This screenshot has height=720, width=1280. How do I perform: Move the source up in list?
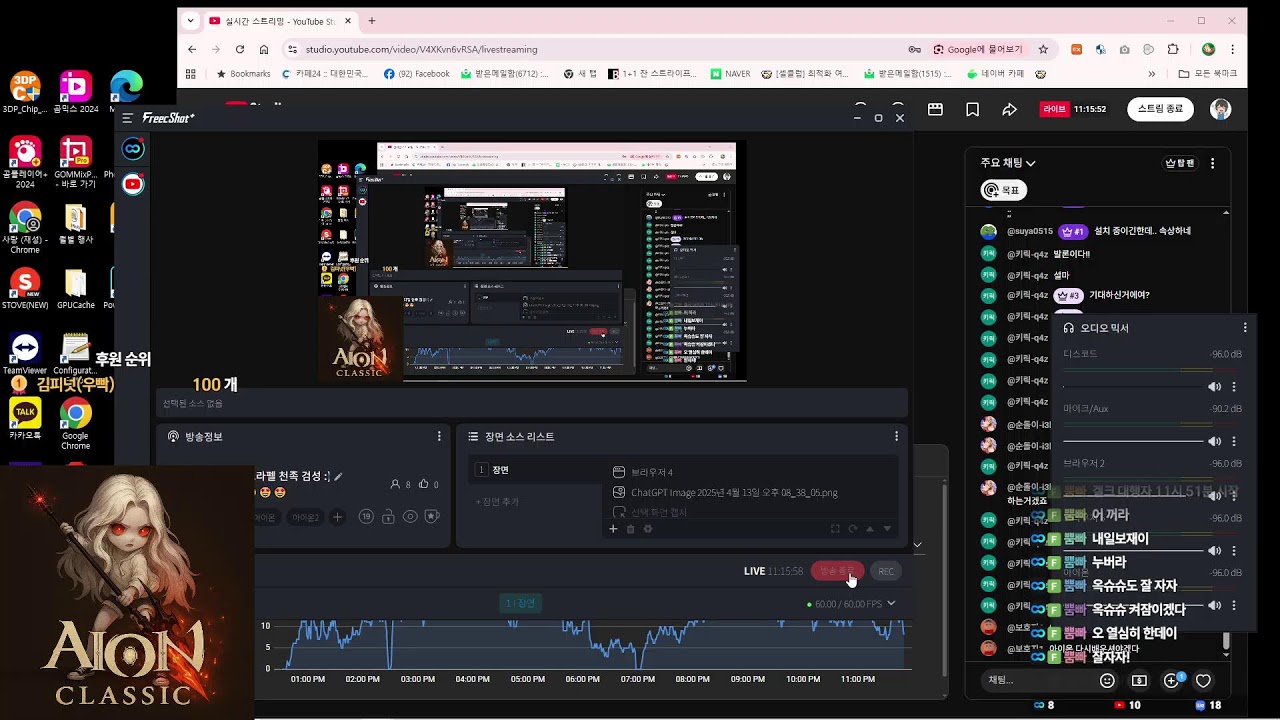click(869, 529)
